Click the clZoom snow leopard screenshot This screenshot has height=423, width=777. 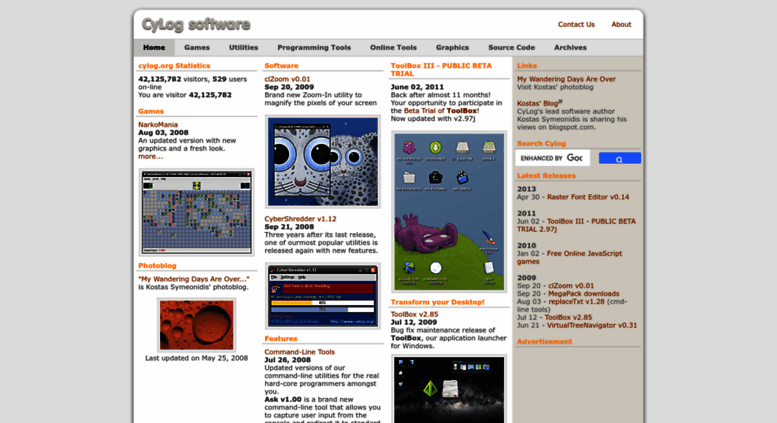click(323, 162)
